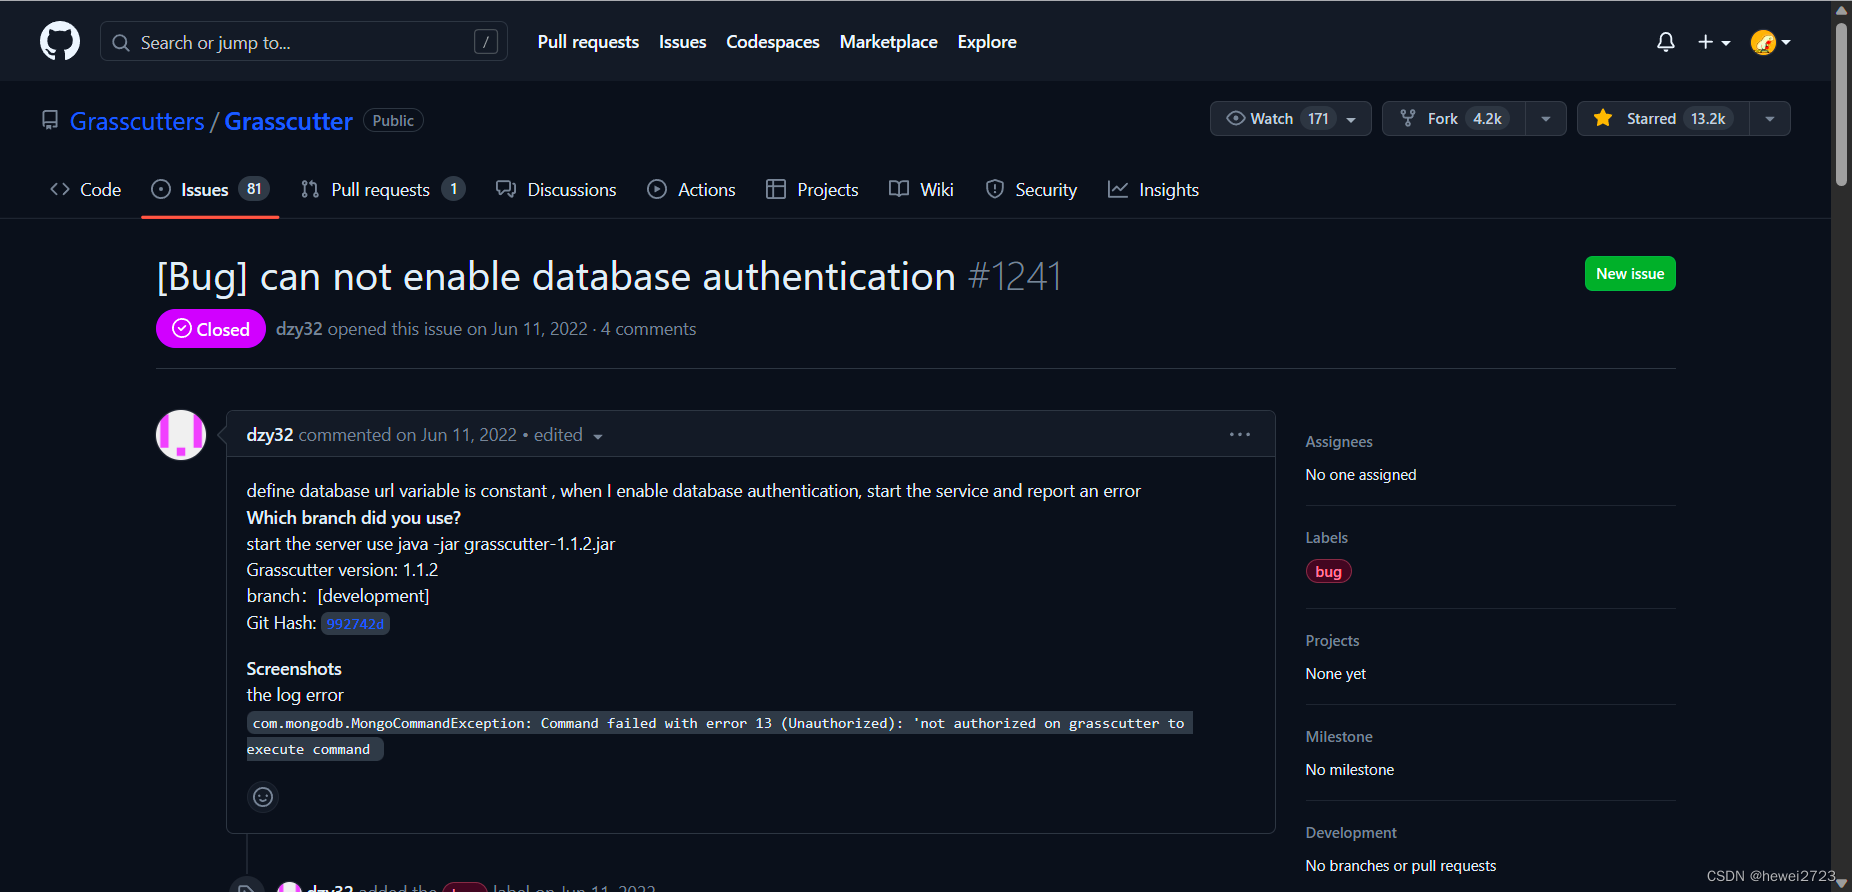Screen dimensions: 1852x892
Task: Click the watch count 171
Action: point(1318,119)
